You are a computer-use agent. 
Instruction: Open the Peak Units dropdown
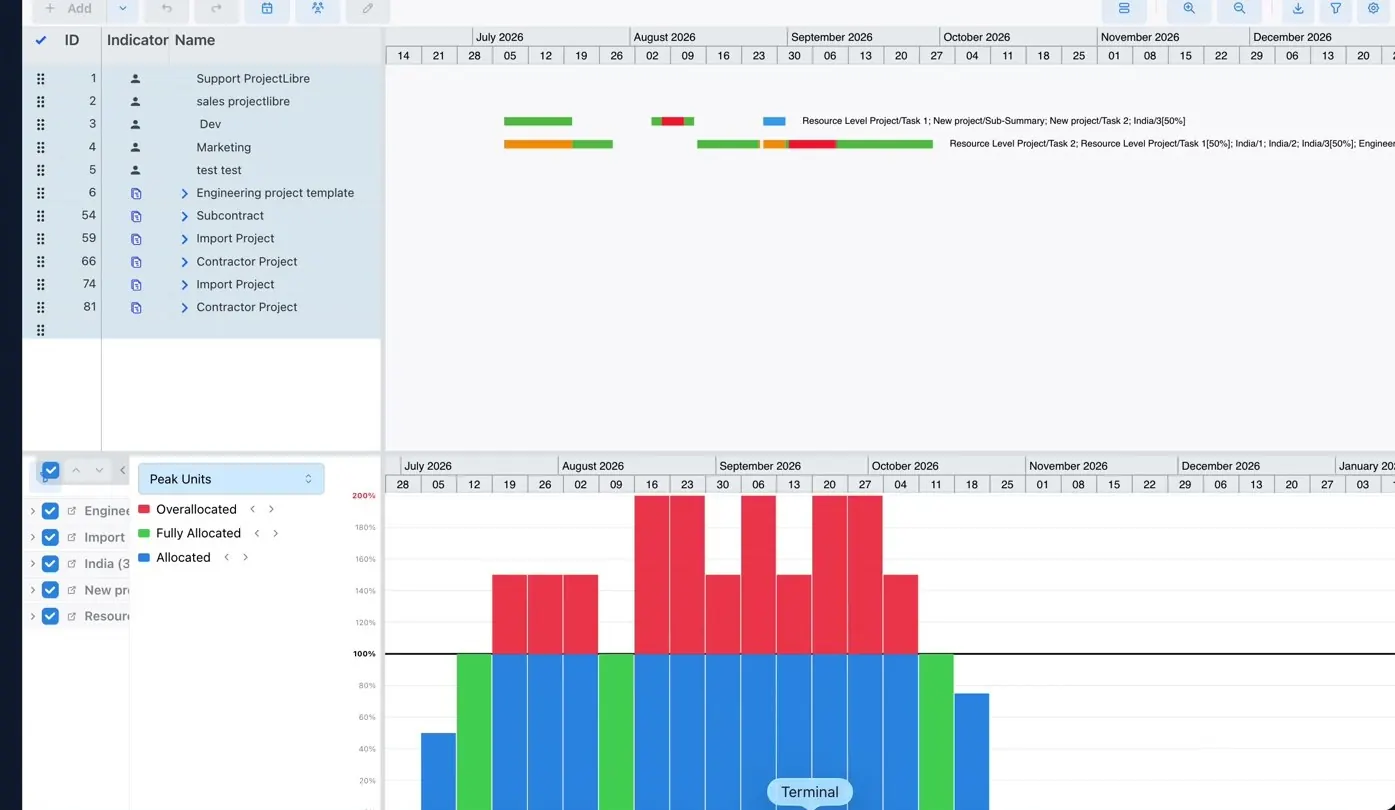tap(231, 479)
